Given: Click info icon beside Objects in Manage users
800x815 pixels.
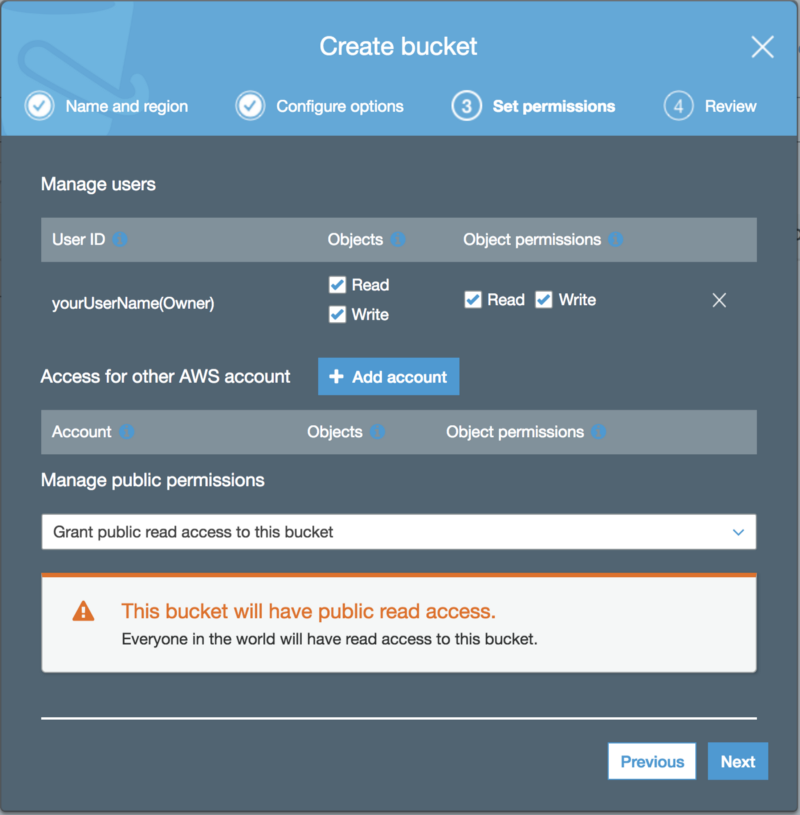Looking at the screenshot, I should pyautogui.click(x=398, y=240).
